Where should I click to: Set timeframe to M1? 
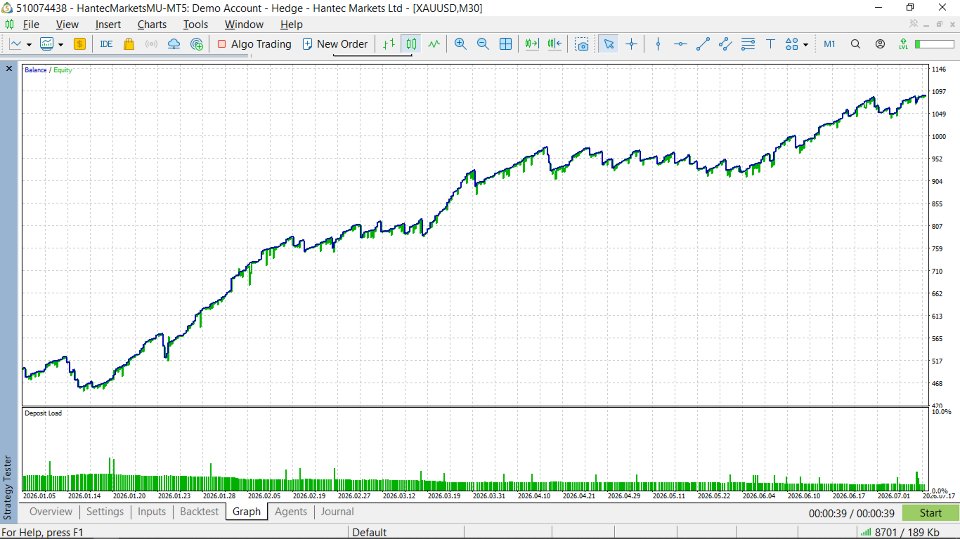tap(829, 44)
